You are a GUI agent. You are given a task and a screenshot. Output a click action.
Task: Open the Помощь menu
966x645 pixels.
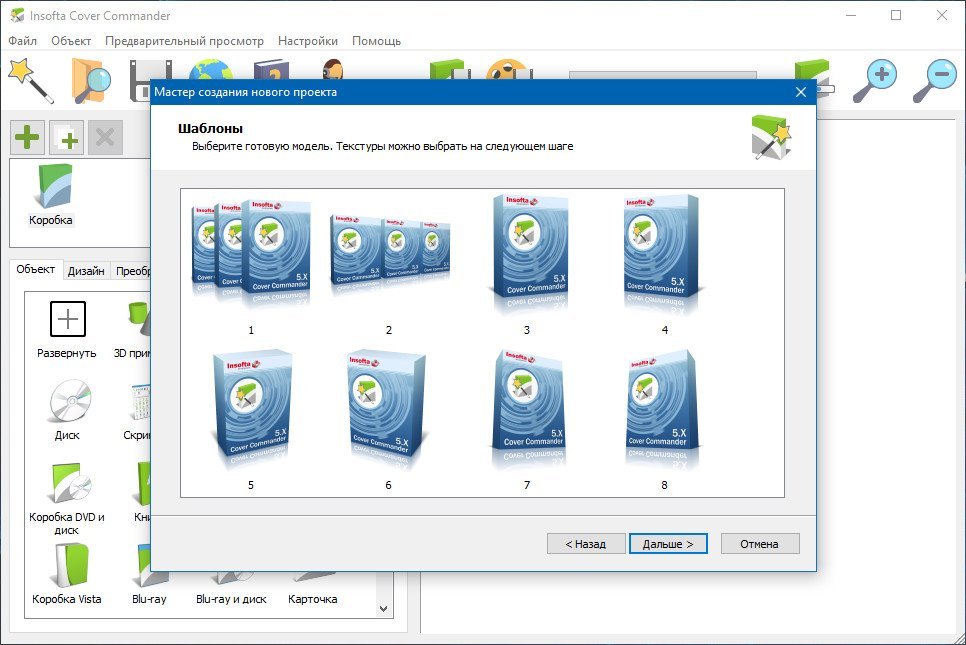(376, 41)
